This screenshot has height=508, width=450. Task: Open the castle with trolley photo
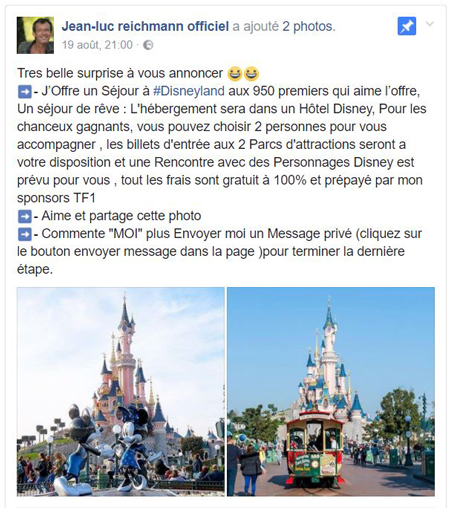331,392
